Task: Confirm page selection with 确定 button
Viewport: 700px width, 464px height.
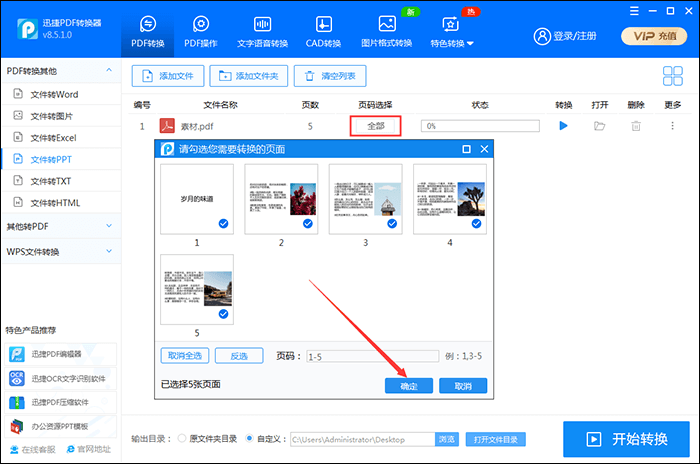Action: coord(408,386)
